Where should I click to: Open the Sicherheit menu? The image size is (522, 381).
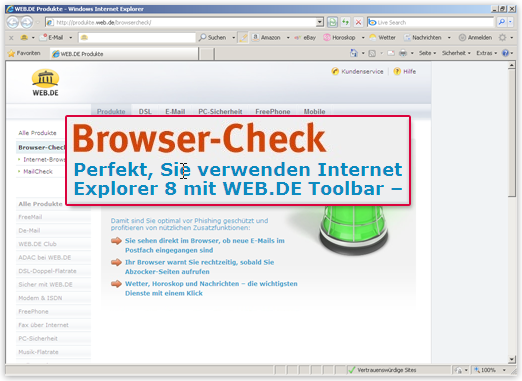[456, 53]
